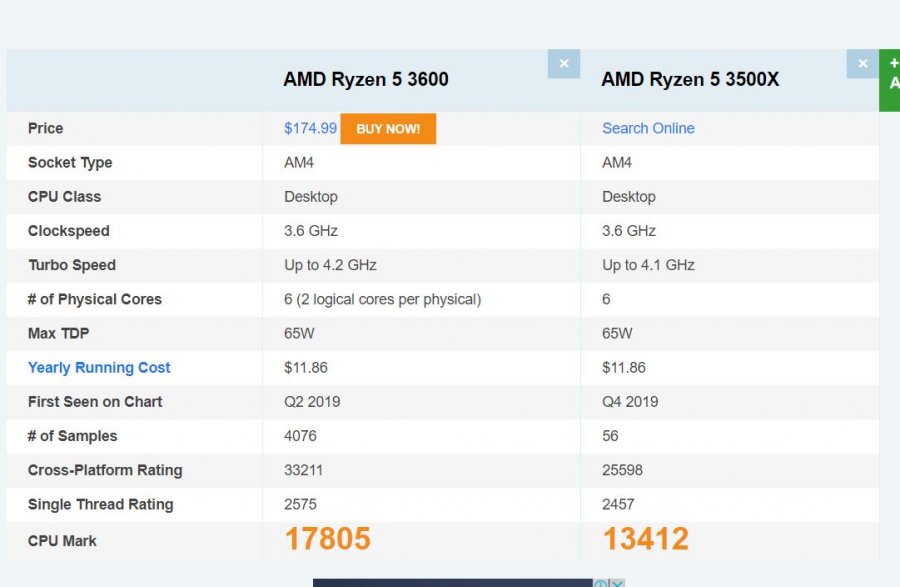Click the Socket Type row label

click(x=70, y=162)
